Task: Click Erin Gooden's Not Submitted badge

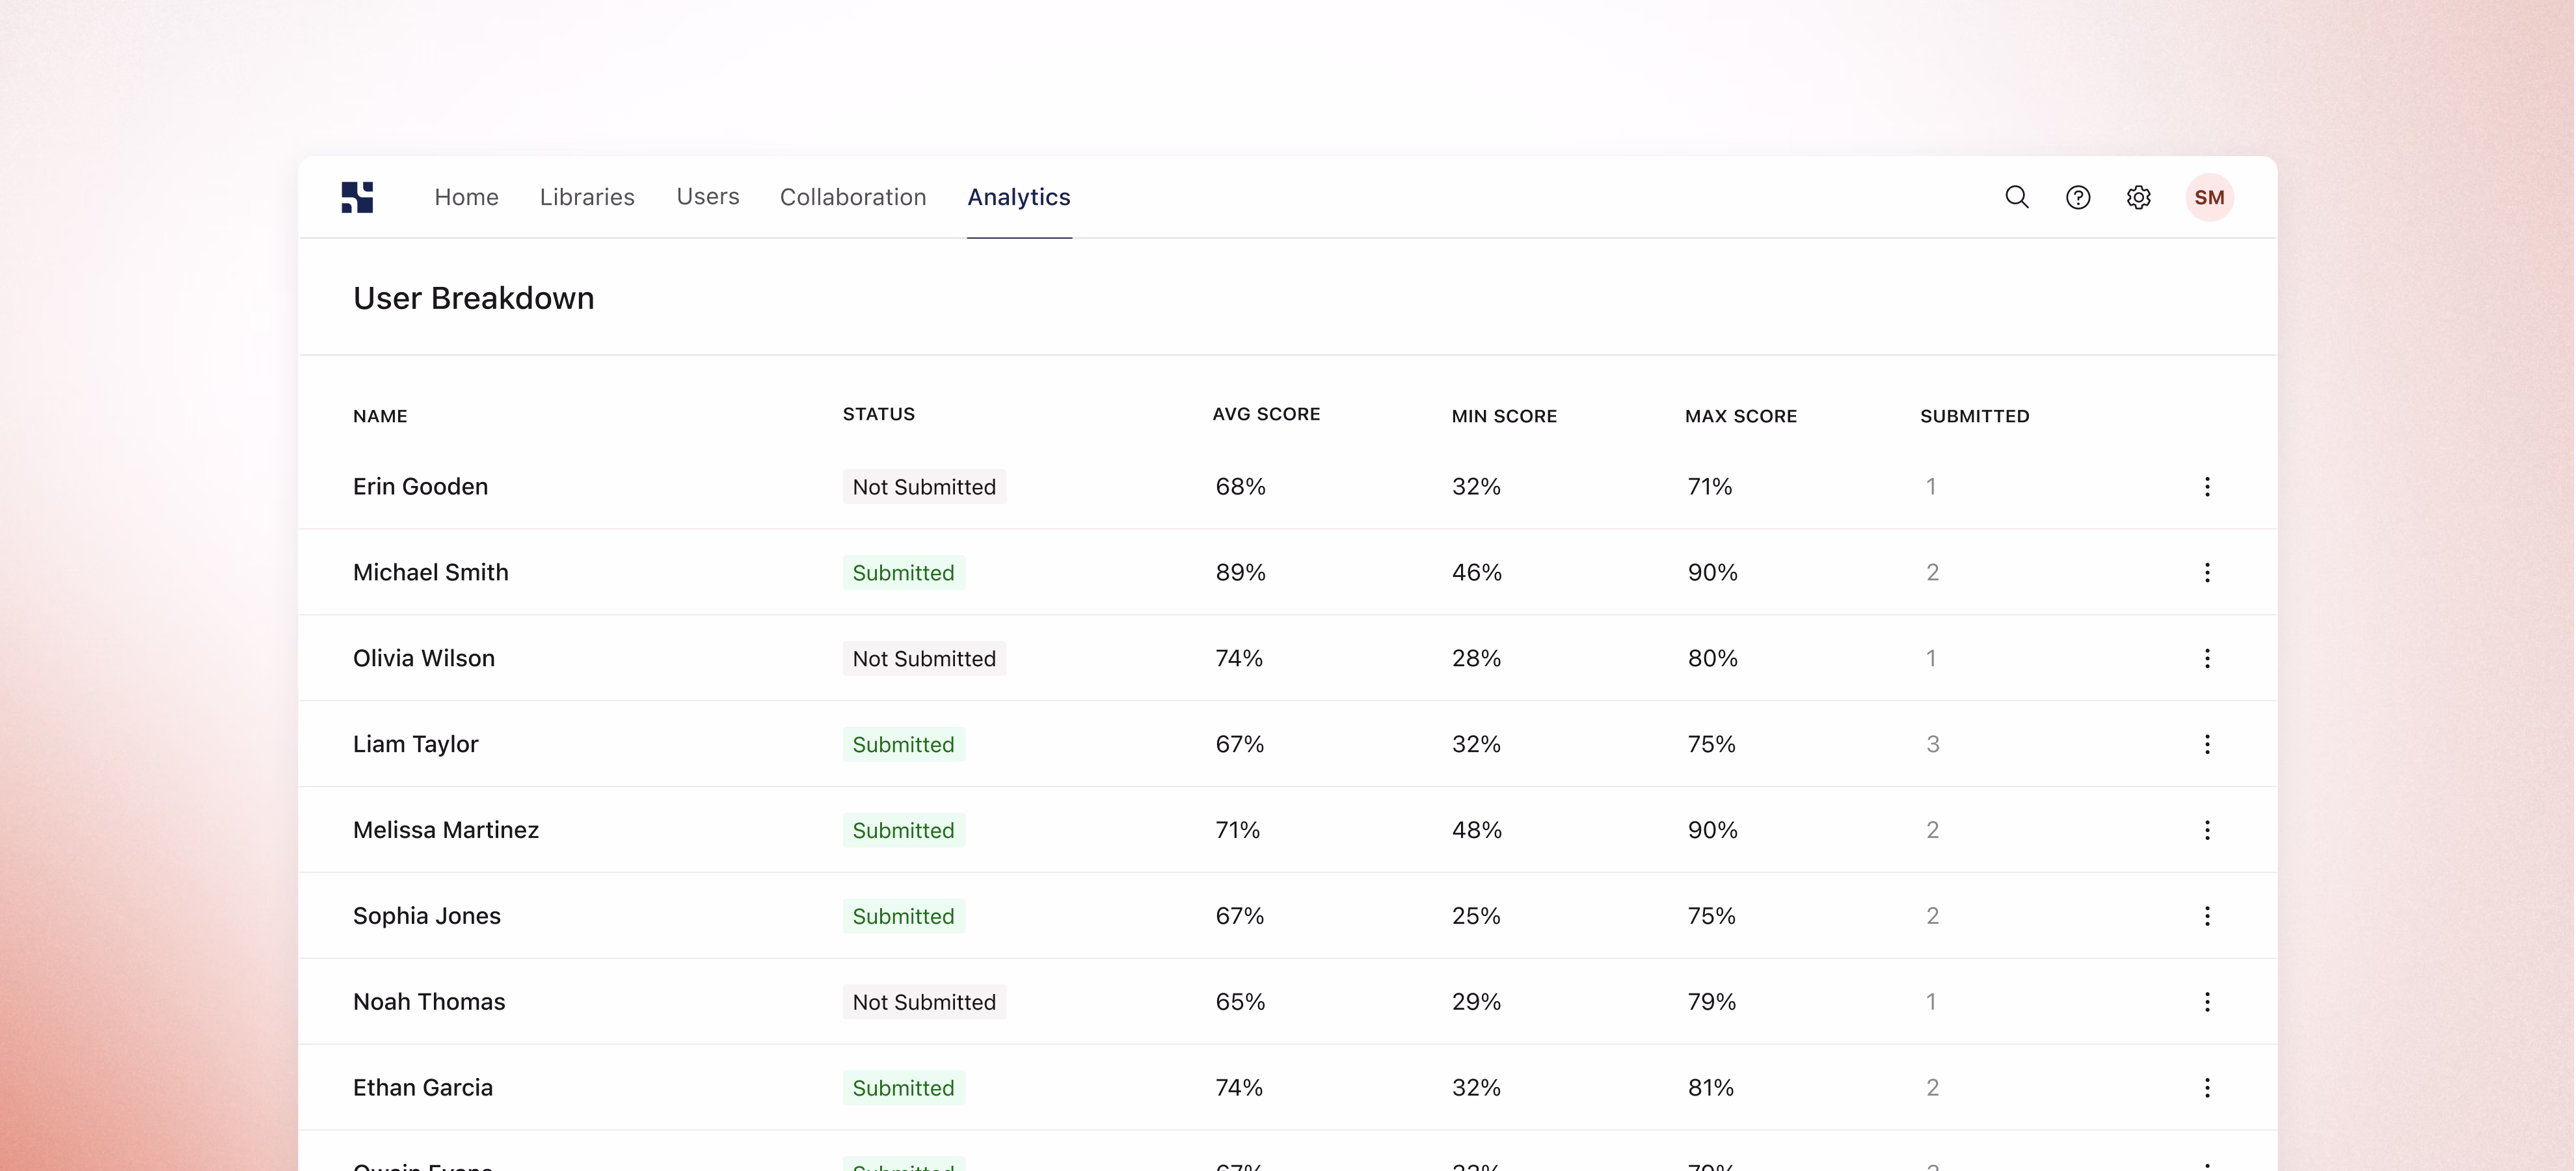Action: (924, 487)
